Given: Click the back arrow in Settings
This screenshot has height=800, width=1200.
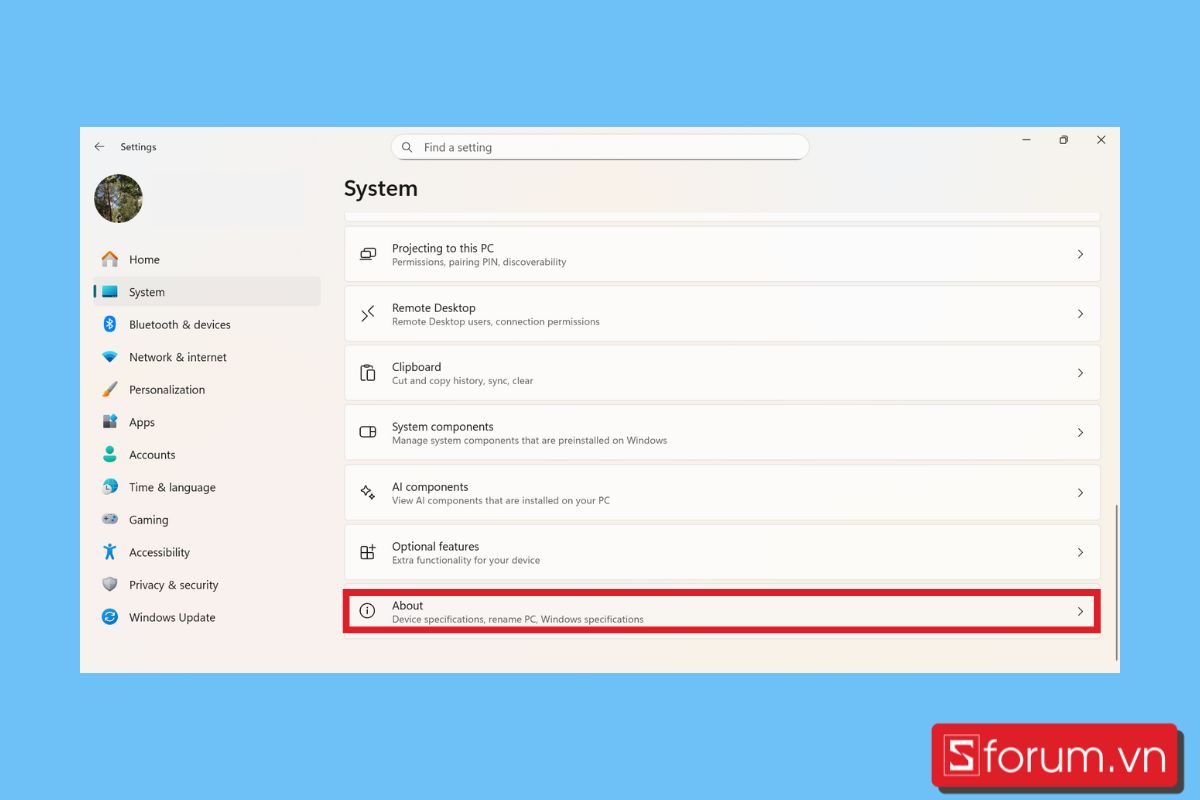Looking at the screenshot, I should pos(99,147).
